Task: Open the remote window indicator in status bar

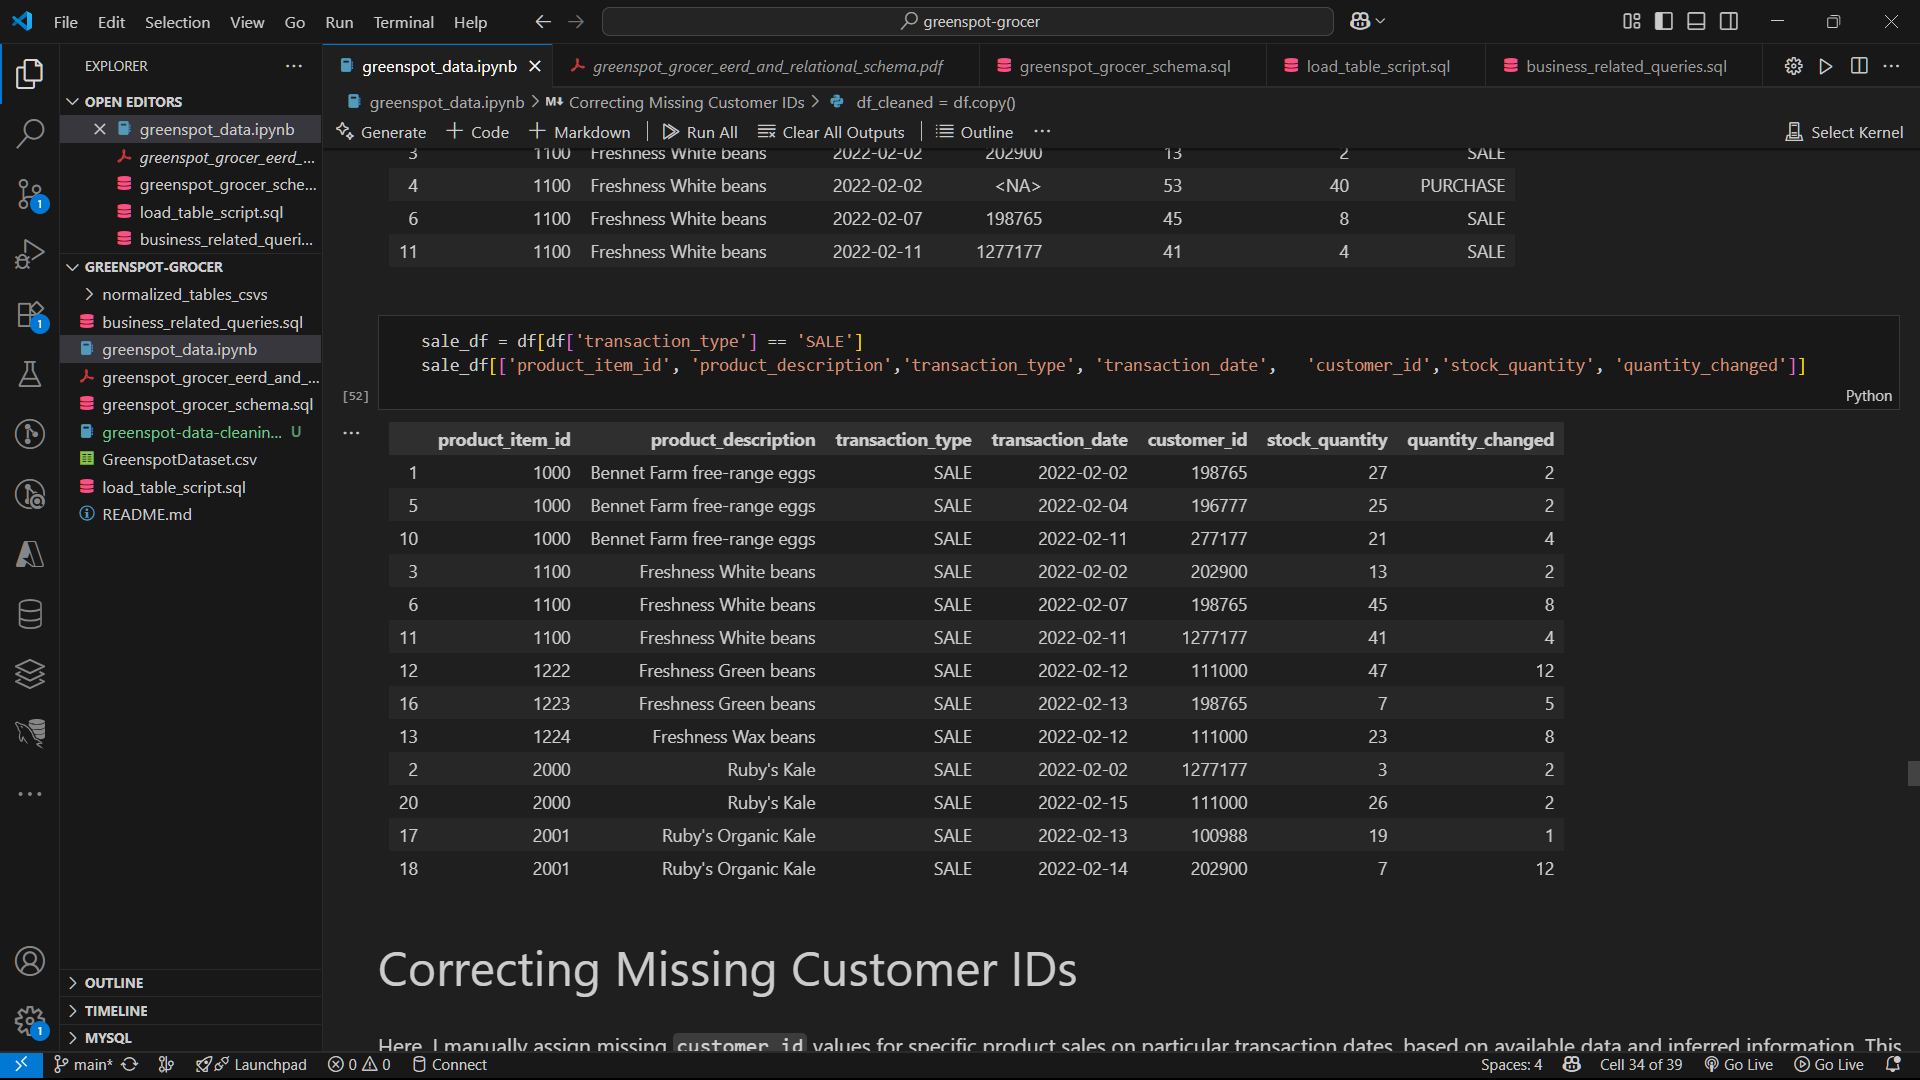Action: click(21, 1065)
